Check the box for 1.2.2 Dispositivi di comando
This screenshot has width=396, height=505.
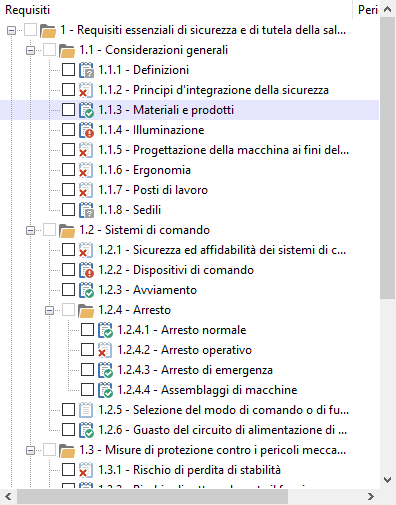pyautogui.click(x=68, y=270)
